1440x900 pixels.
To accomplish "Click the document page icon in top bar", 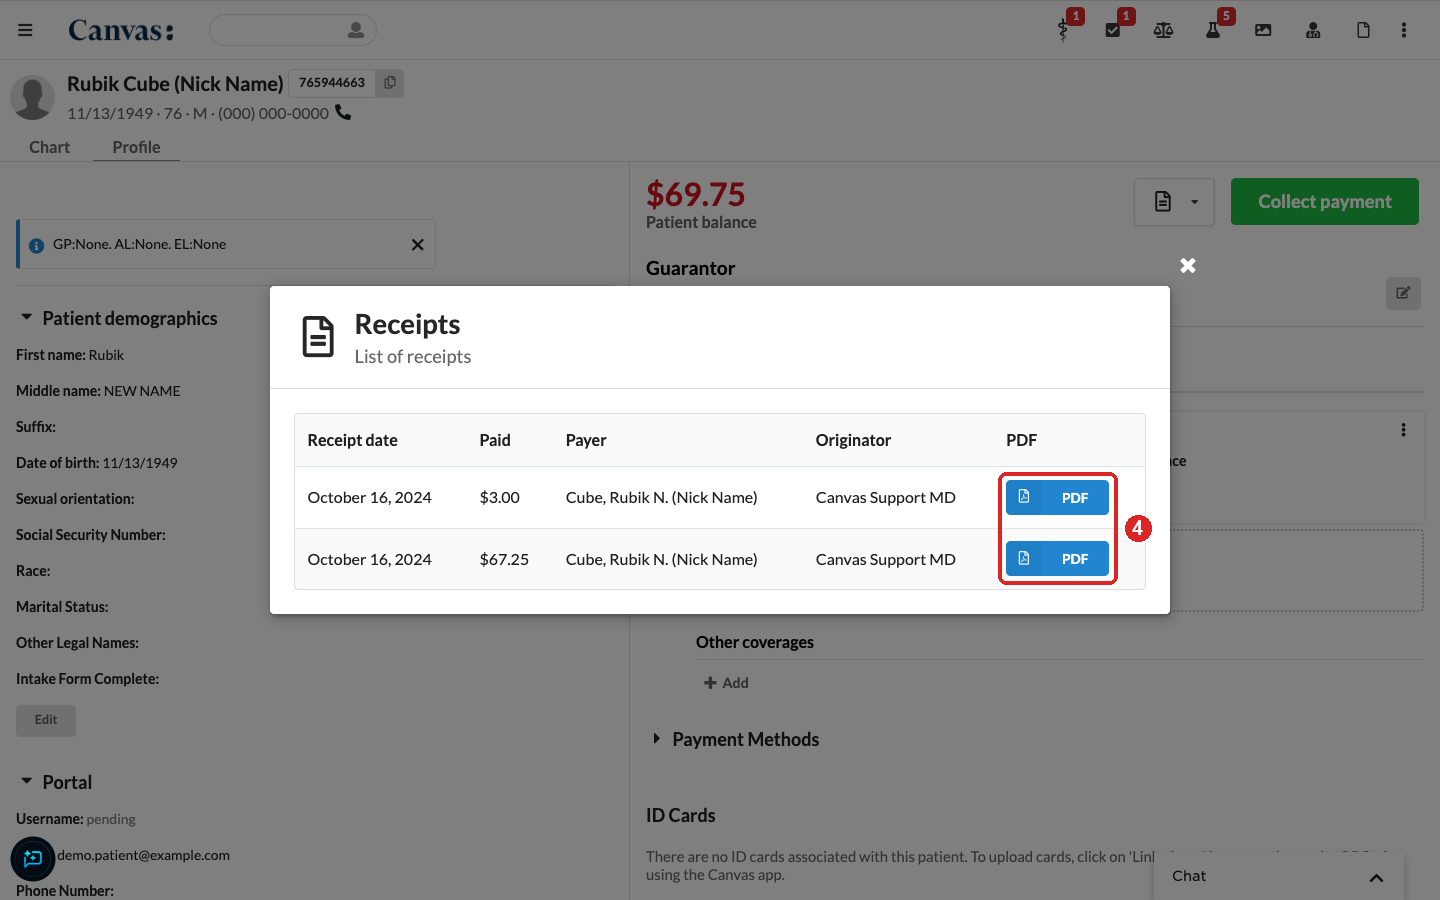I will pos(1363,30).
